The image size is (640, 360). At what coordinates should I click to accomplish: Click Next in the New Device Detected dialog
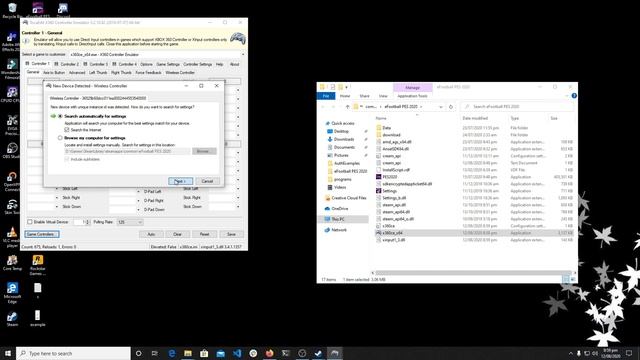point(180,181)
